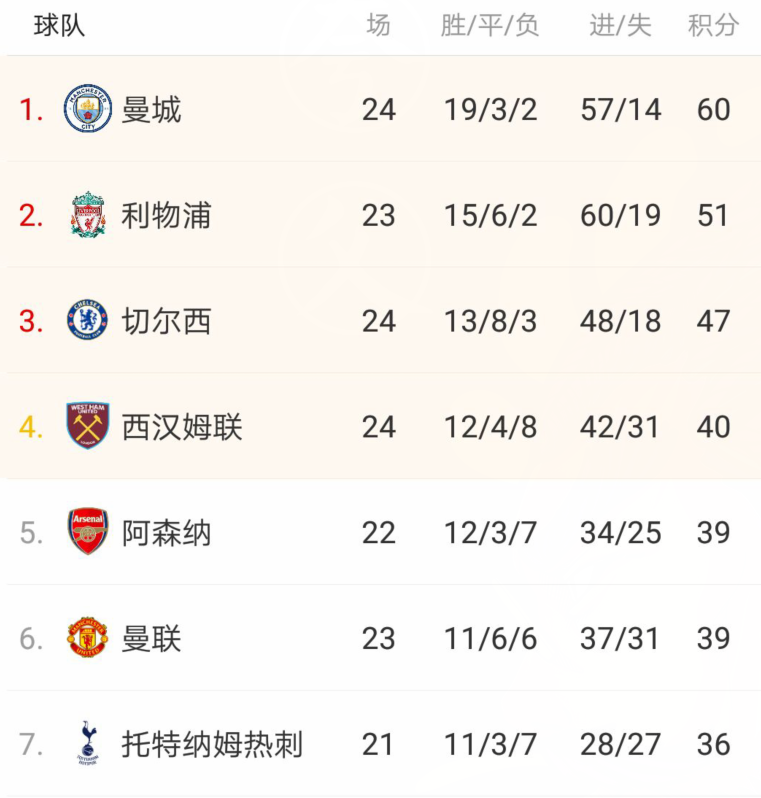Select team name 切尔西
The image size is (761, 798).
166,321
